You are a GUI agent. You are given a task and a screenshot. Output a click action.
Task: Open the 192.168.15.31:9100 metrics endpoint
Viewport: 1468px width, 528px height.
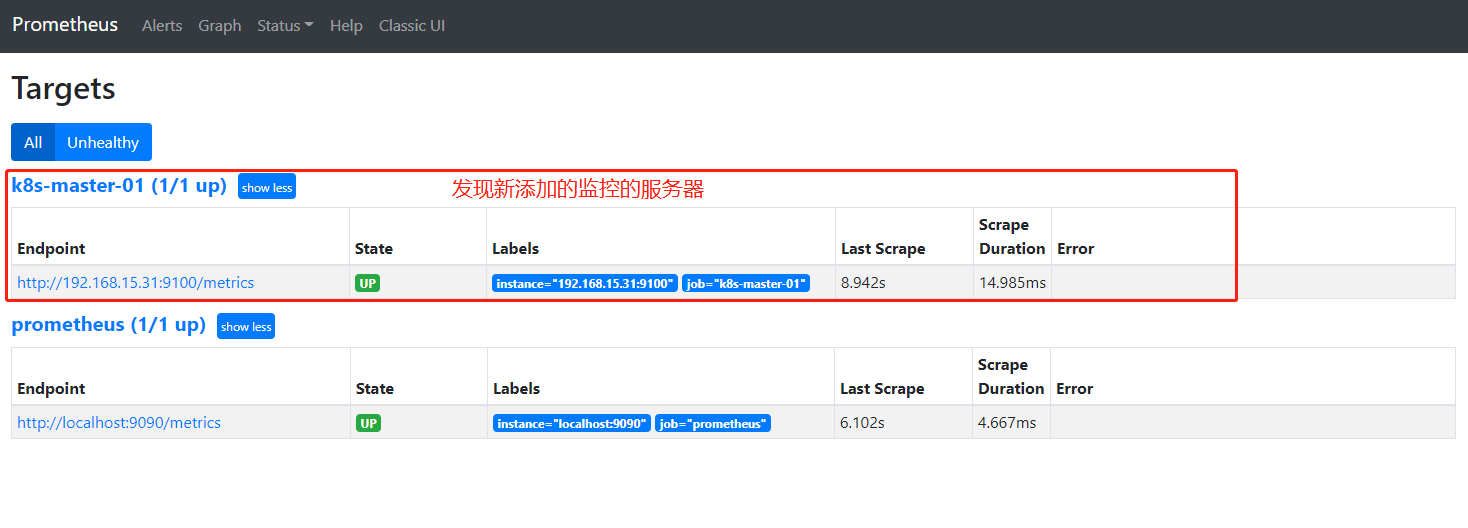135,283
